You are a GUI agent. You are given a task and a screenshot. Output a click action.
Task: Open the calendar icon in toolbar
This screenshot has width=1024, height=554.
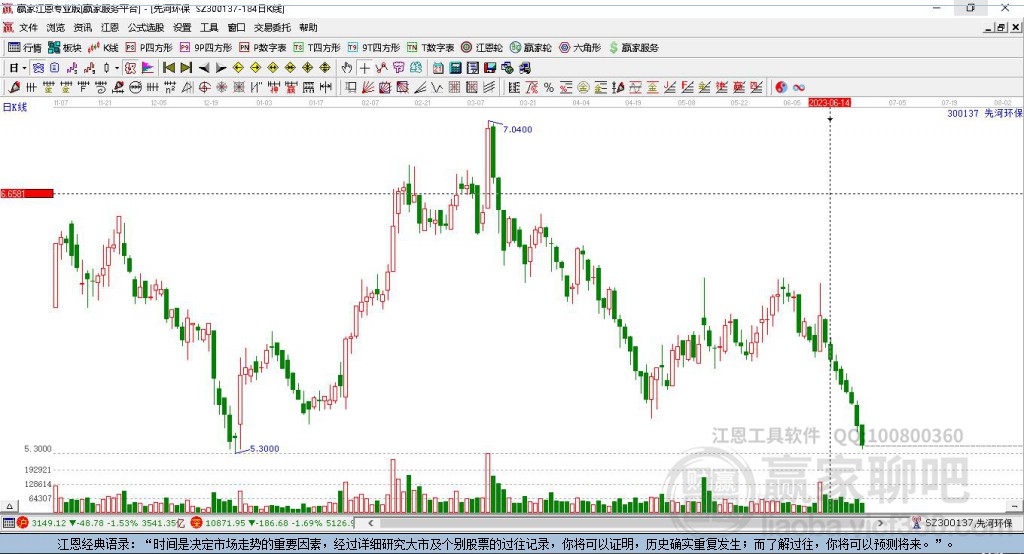[x=438, y=68]
